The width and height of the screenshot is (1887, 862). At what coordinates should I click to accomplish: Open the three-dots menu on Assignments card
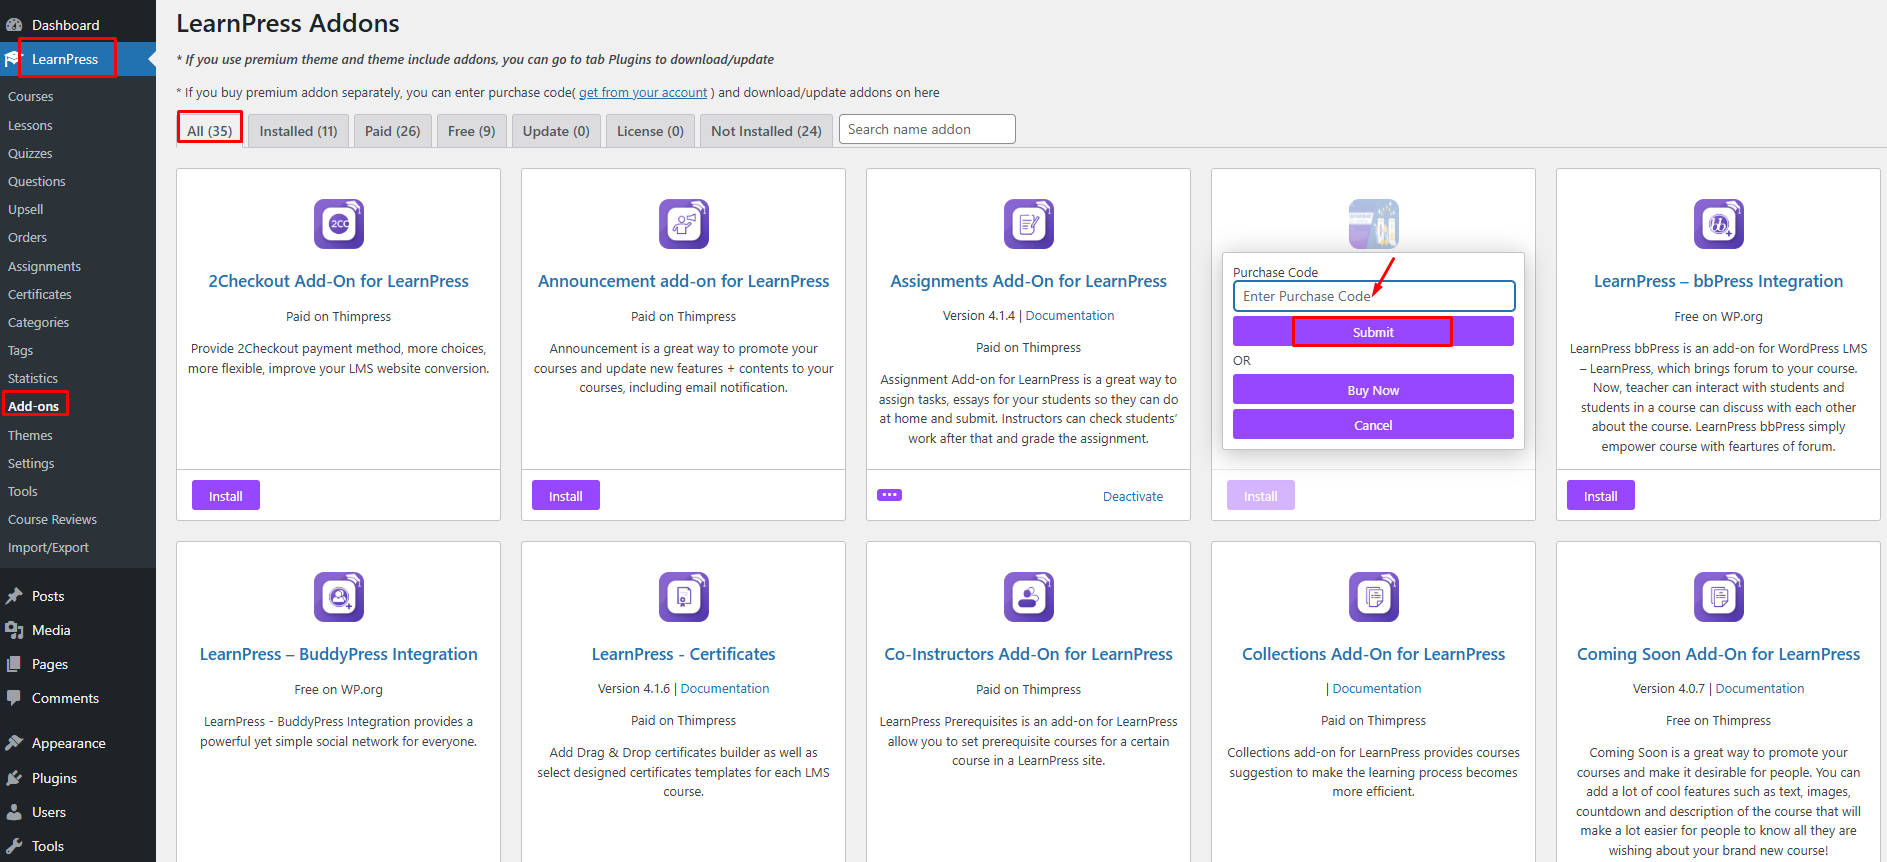(889, 495)
